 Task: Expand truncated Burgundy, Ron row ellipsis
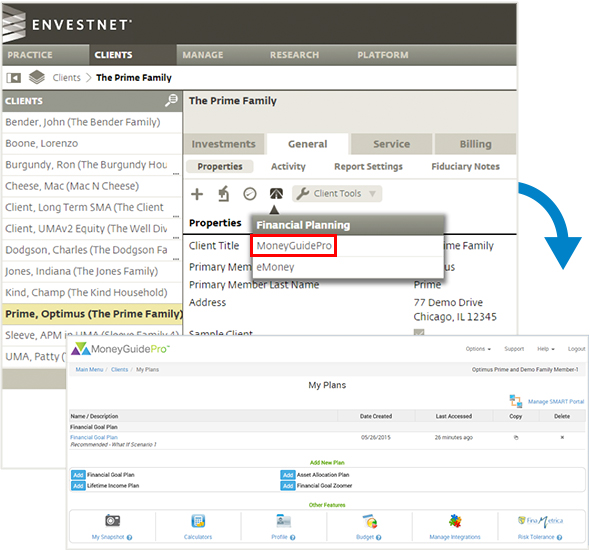(x=176, y=174)
